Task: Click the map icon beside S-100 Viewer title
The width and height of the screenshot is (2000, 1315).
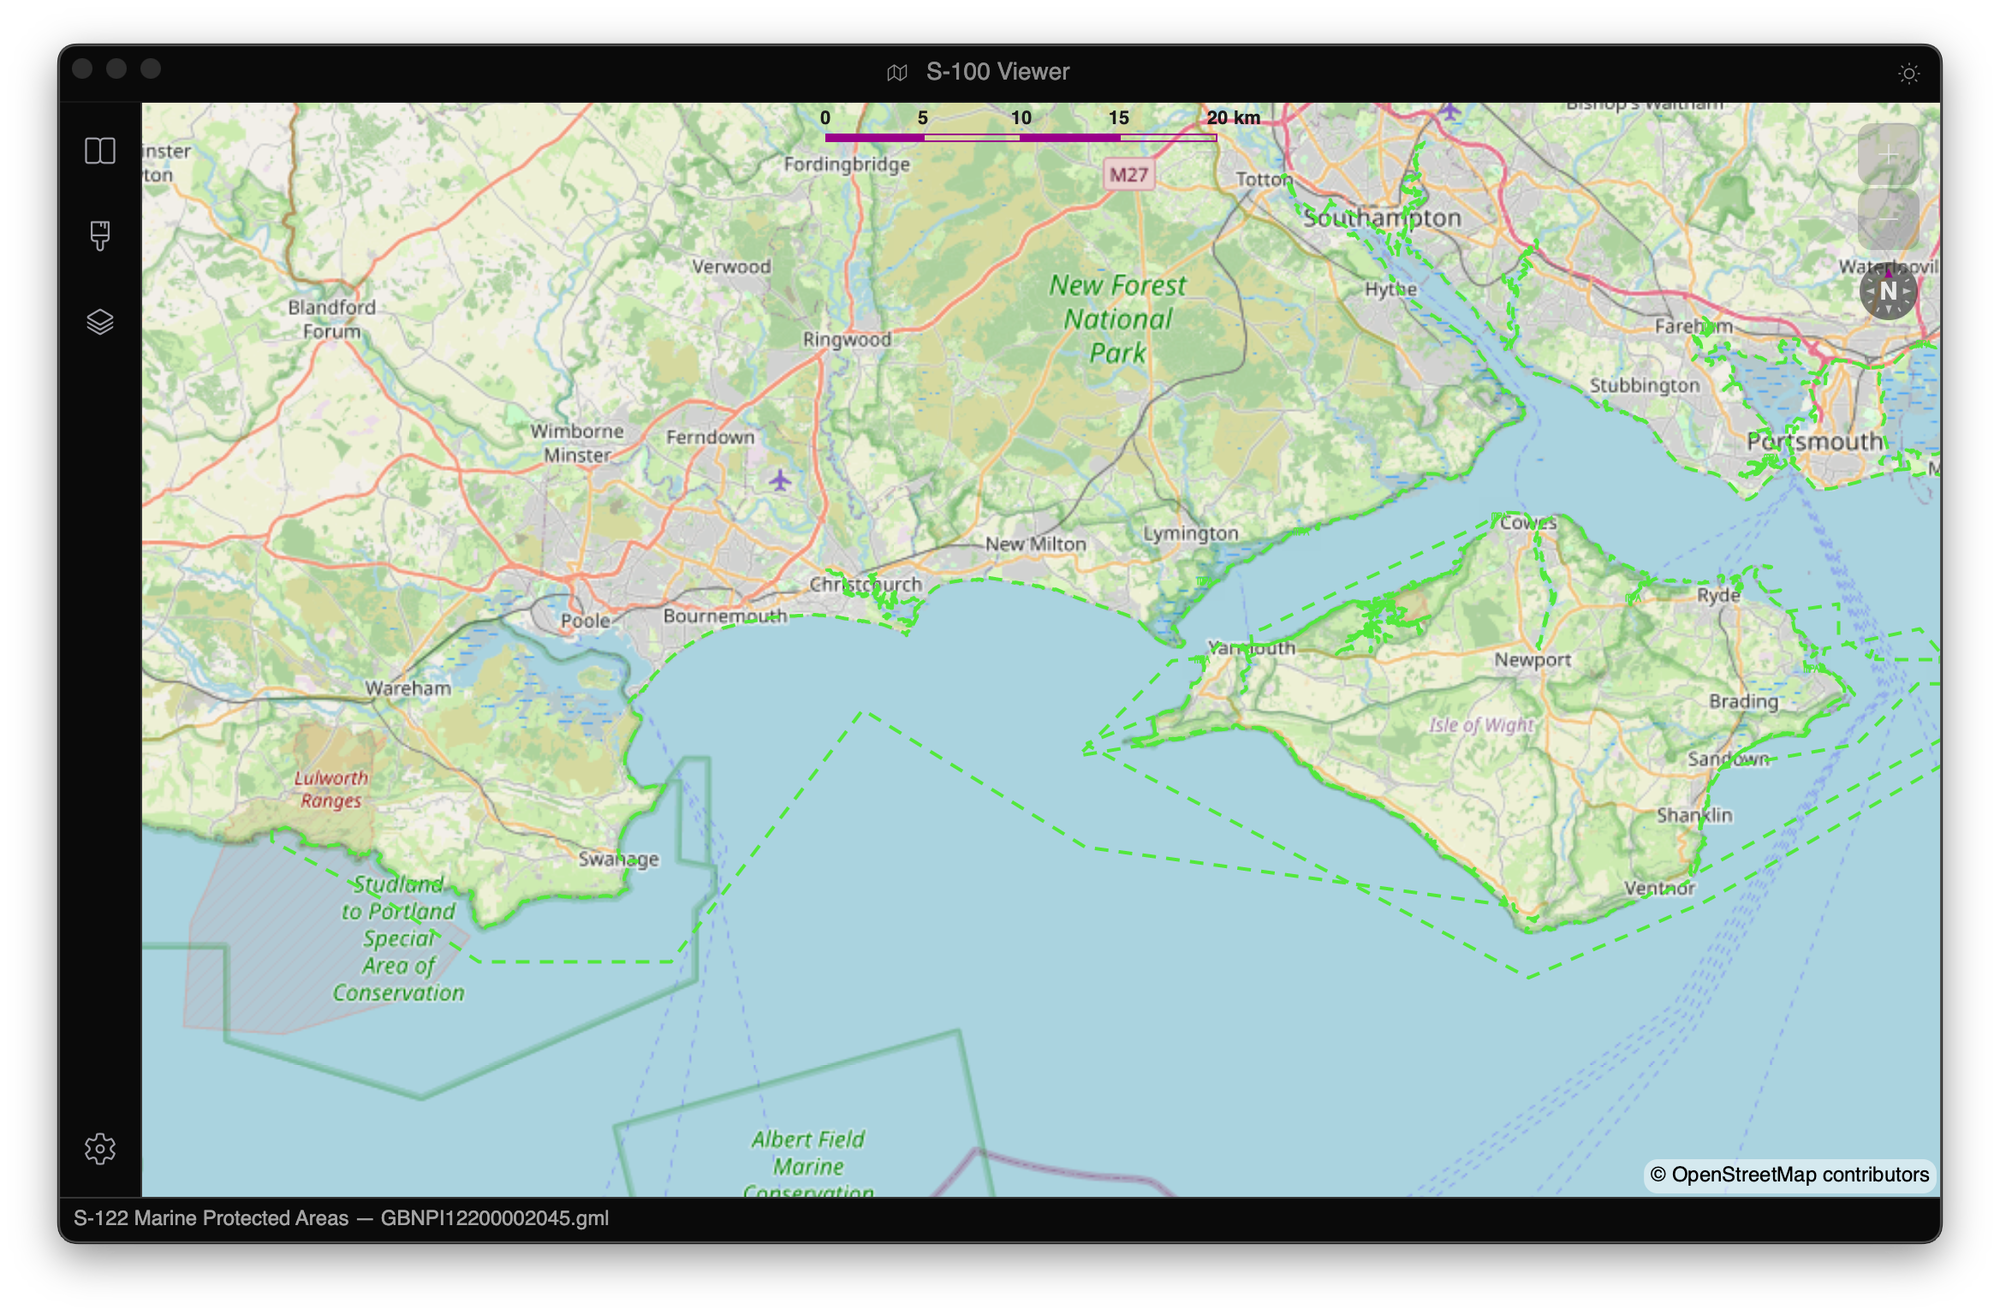Action: (897, 72)
